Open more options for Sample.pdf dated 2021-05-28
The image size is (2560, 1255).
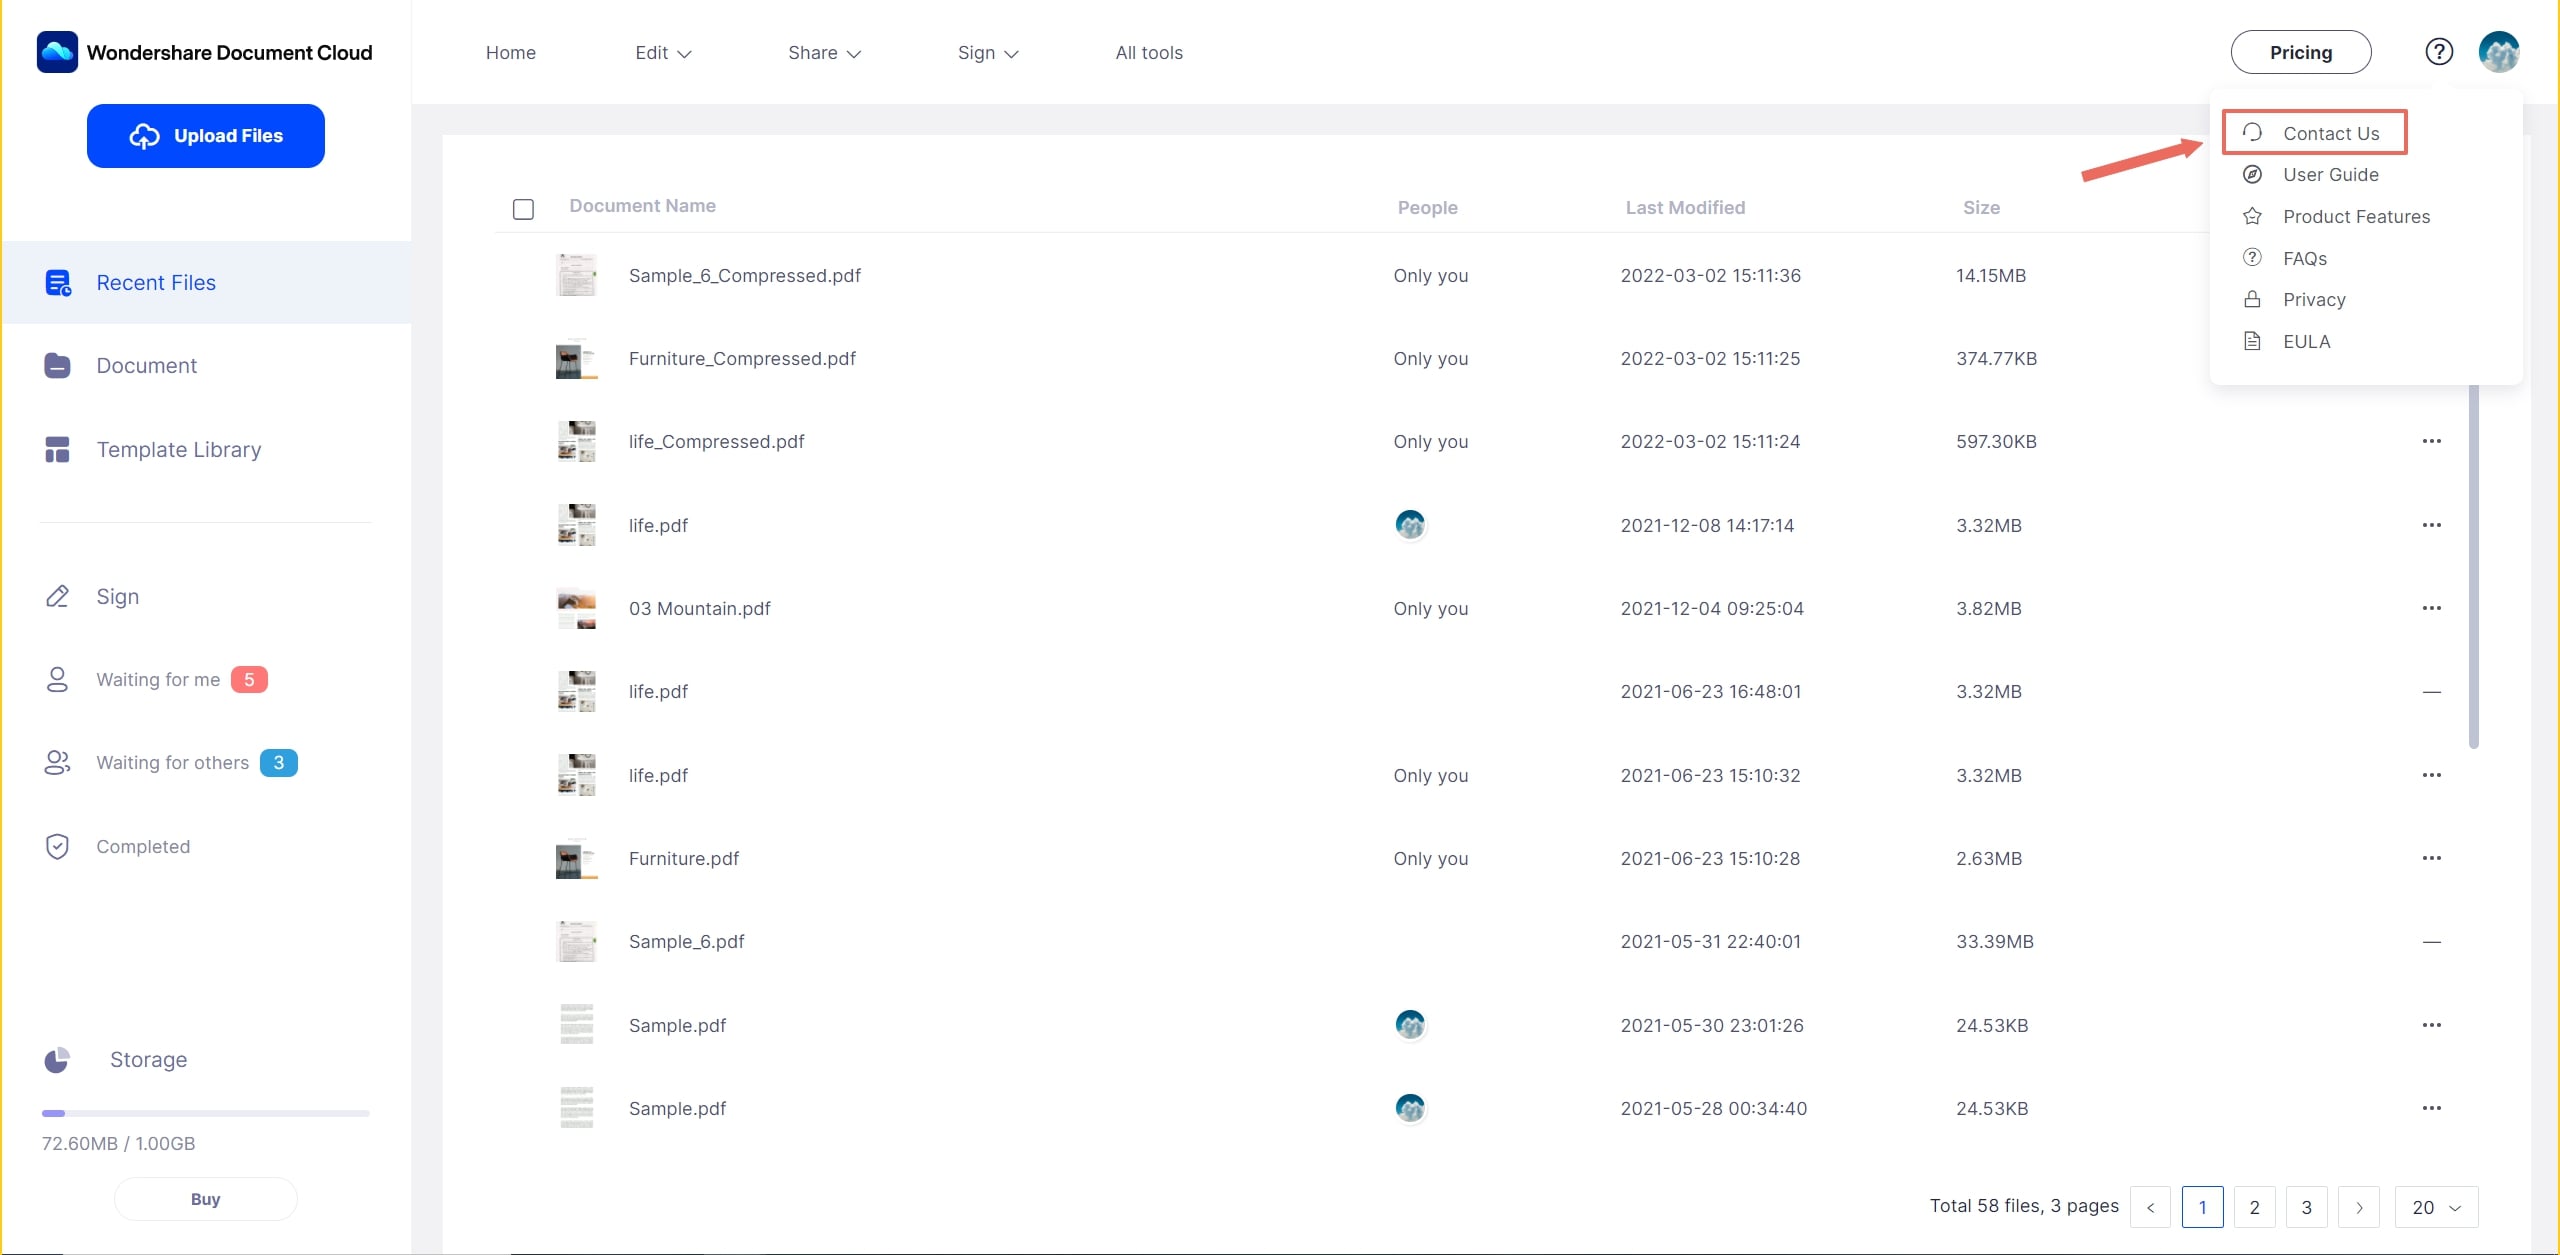point(2432,1108)
